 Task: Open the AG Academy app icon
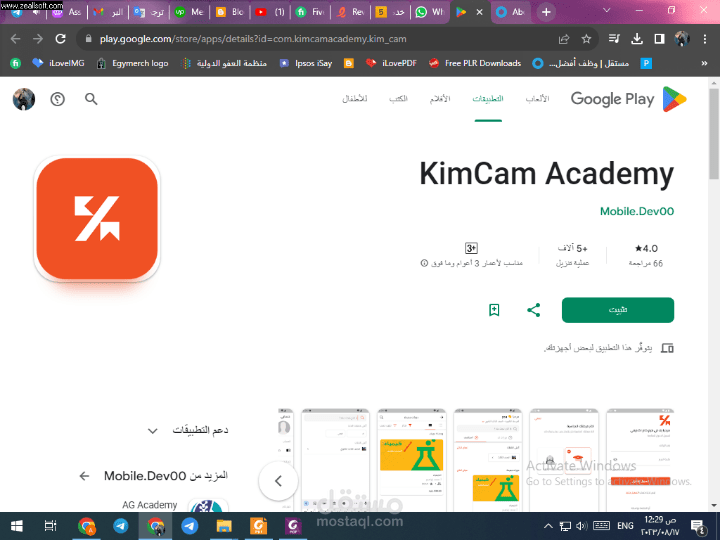pos(208,505)
